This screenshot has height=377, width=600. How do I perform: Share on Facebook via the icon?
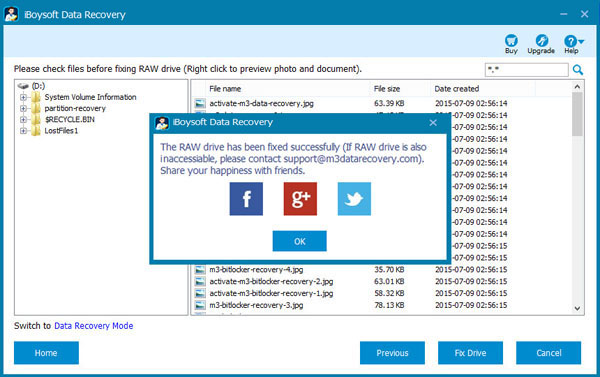click(x=246, y=199)
